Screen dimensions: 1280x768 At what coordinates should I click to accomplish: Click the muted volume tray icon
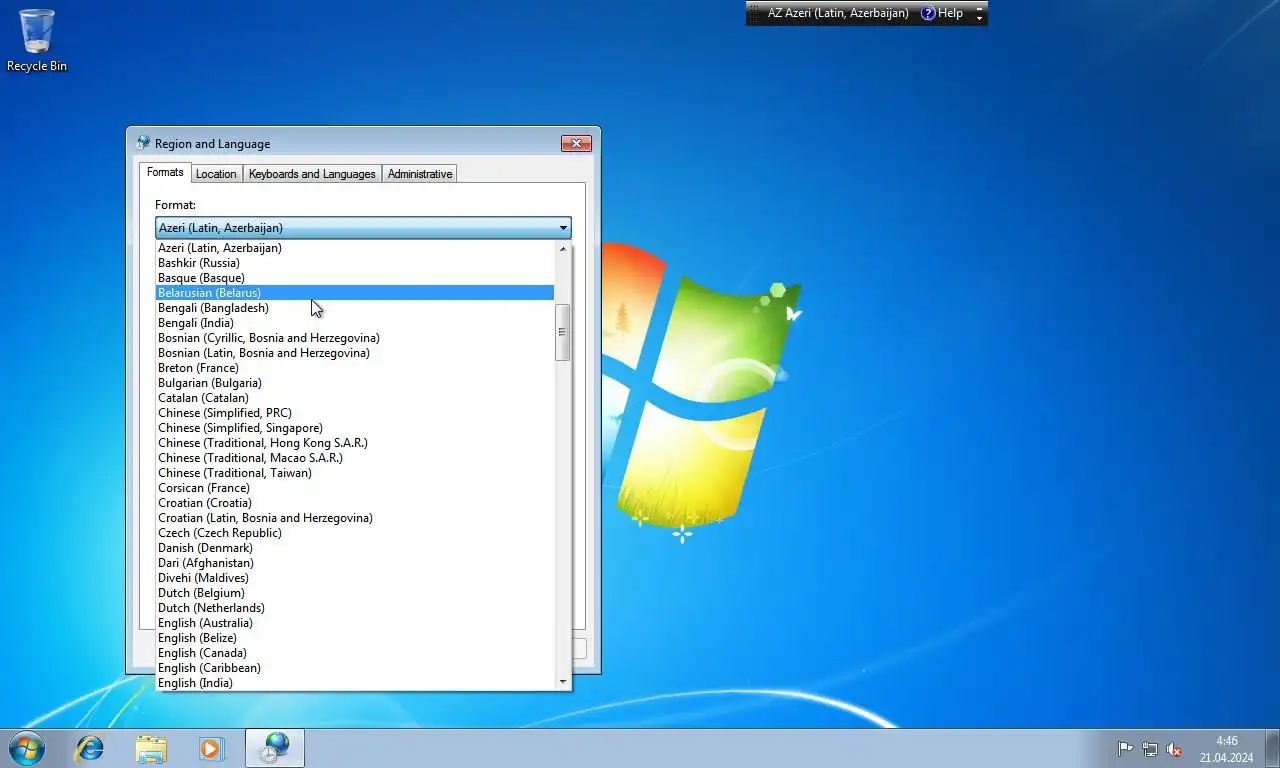point(1175,749)
